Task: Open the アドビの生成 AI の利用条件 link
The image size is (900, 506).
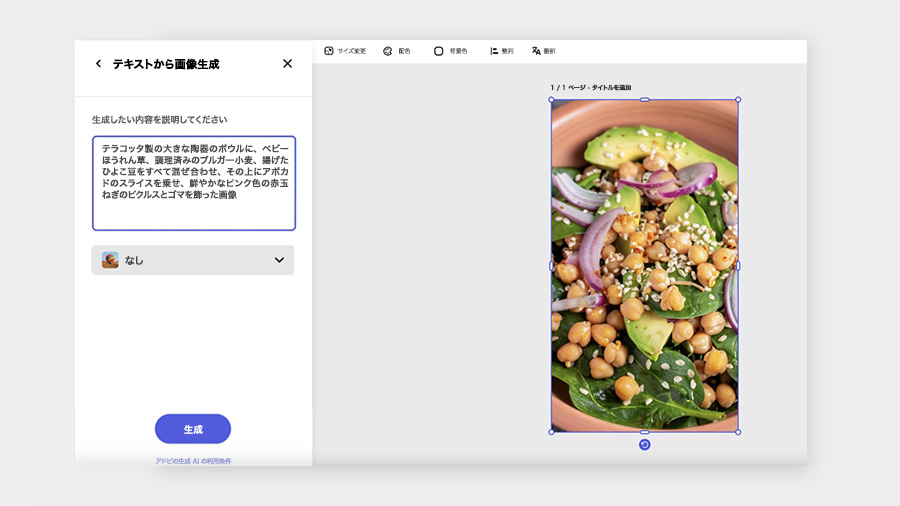Action: click(x=193, y=461)
